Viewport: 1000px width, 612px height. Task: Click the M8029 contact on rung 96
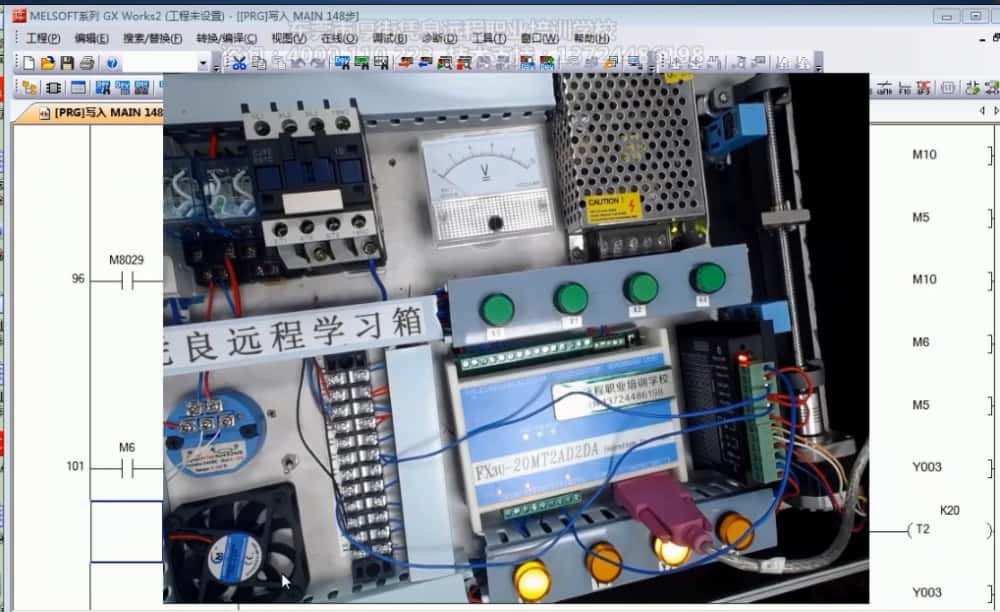pos(127,280)
